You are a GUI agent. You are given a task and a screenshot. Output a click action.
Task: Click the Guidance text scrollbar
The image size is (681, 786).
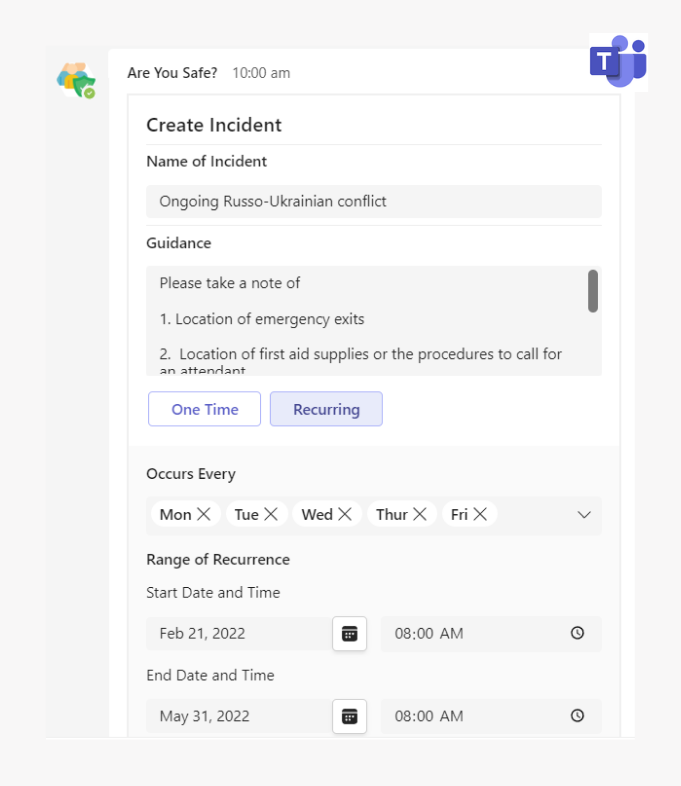tap(593, 291)
